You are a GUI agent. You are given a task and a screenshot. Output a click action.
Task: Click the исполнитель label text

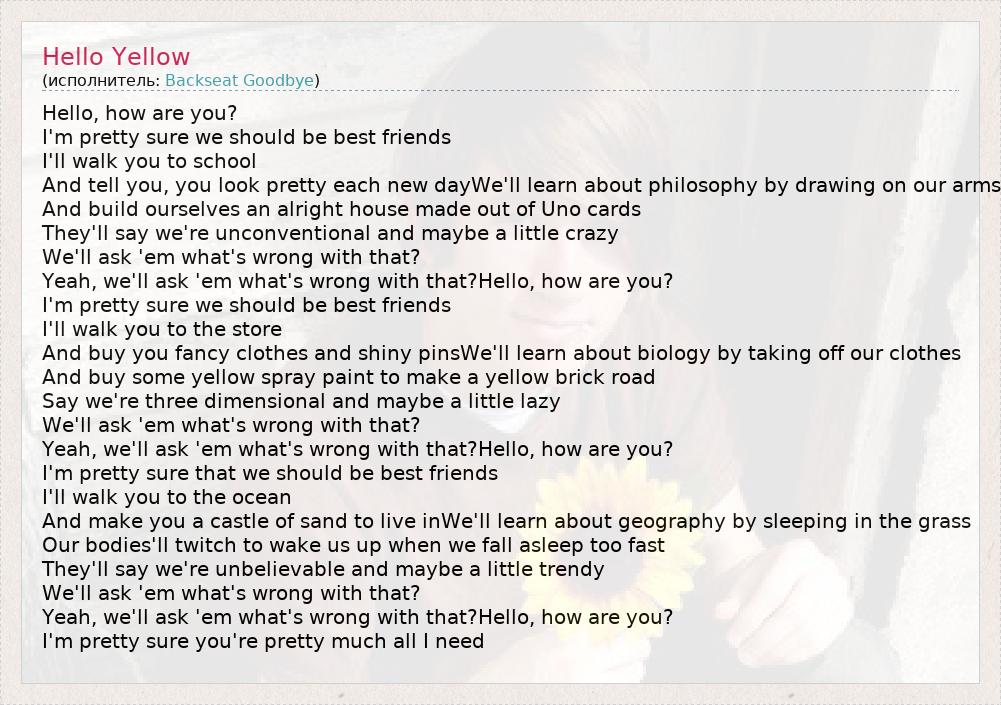coord(101,80)
